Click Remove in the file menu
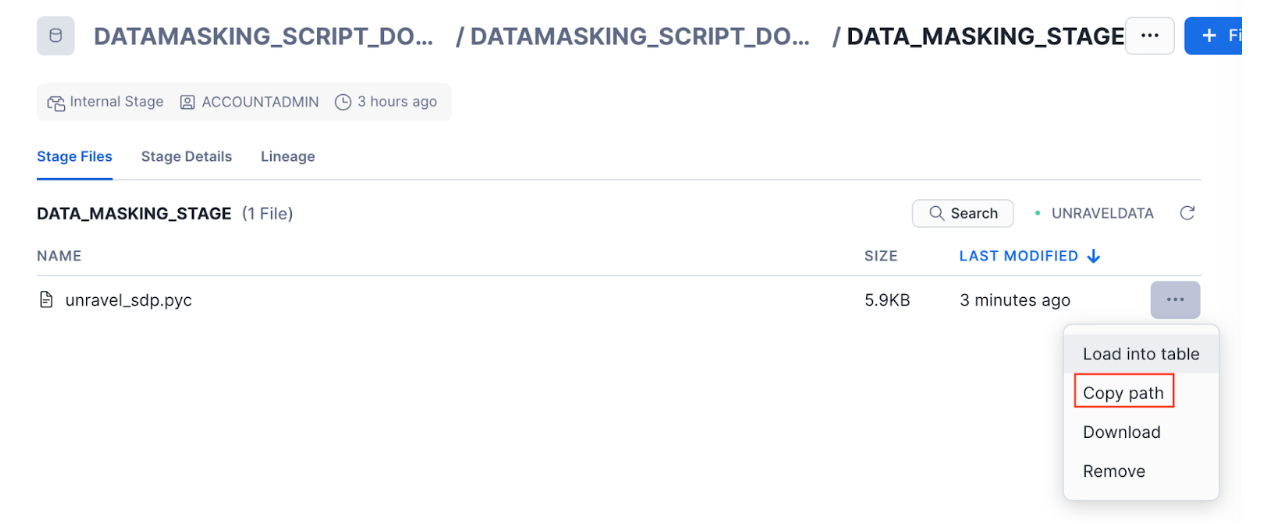 [1113, 471]
